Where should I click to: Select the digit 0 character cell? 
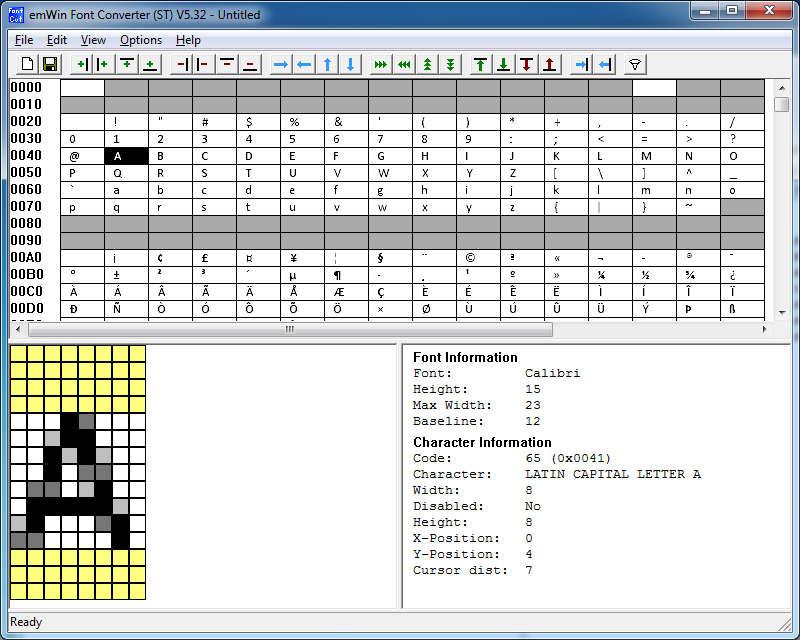click(x=82, y=139)
